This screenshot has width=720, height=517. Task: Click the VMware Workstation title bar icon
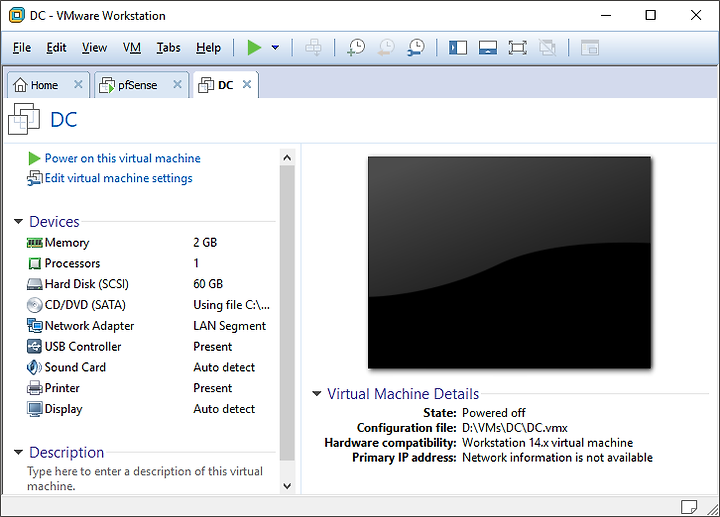[17, 15]
